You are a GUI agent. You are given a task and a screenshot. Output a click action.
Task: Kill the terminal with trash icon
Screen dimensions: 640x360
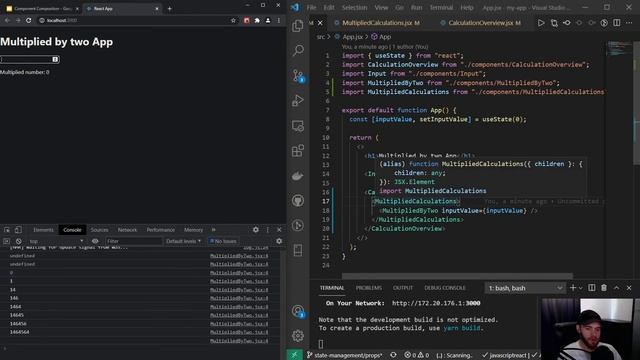point(604,288)
